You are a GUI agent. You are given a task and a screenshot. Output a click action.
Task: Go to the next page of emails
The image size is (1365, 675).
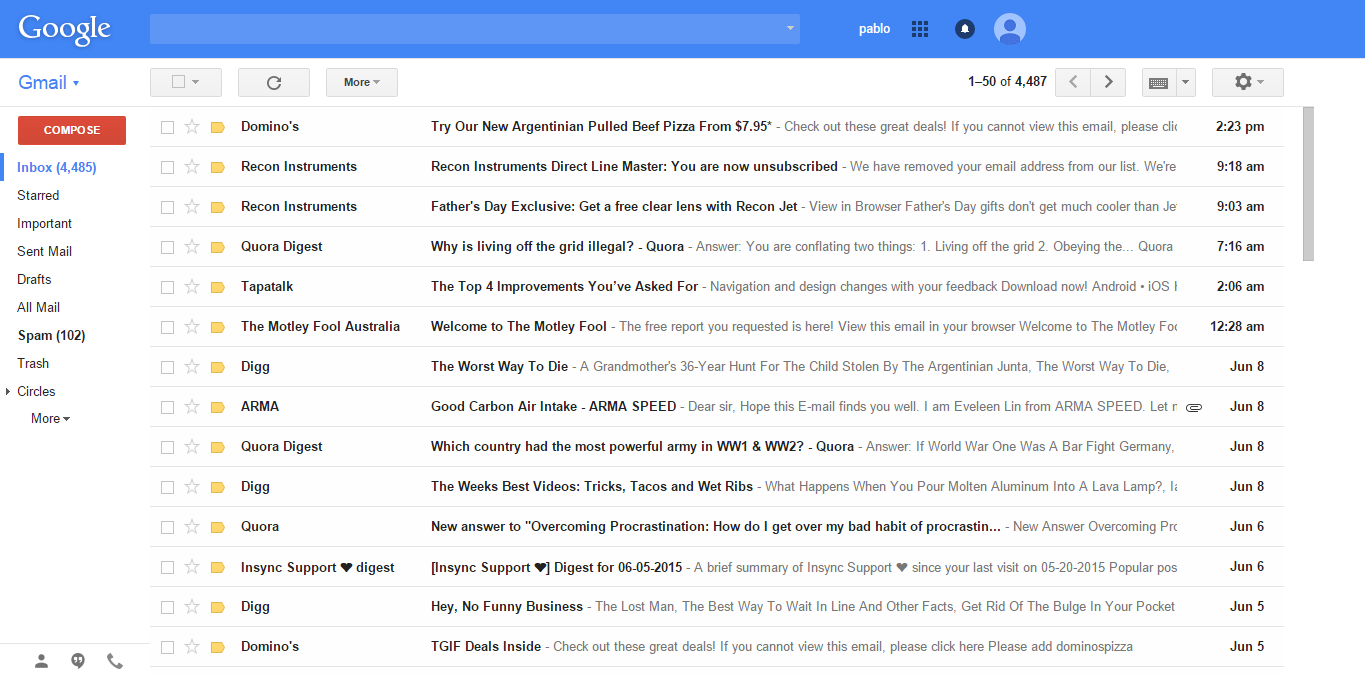coord(1107,82)
